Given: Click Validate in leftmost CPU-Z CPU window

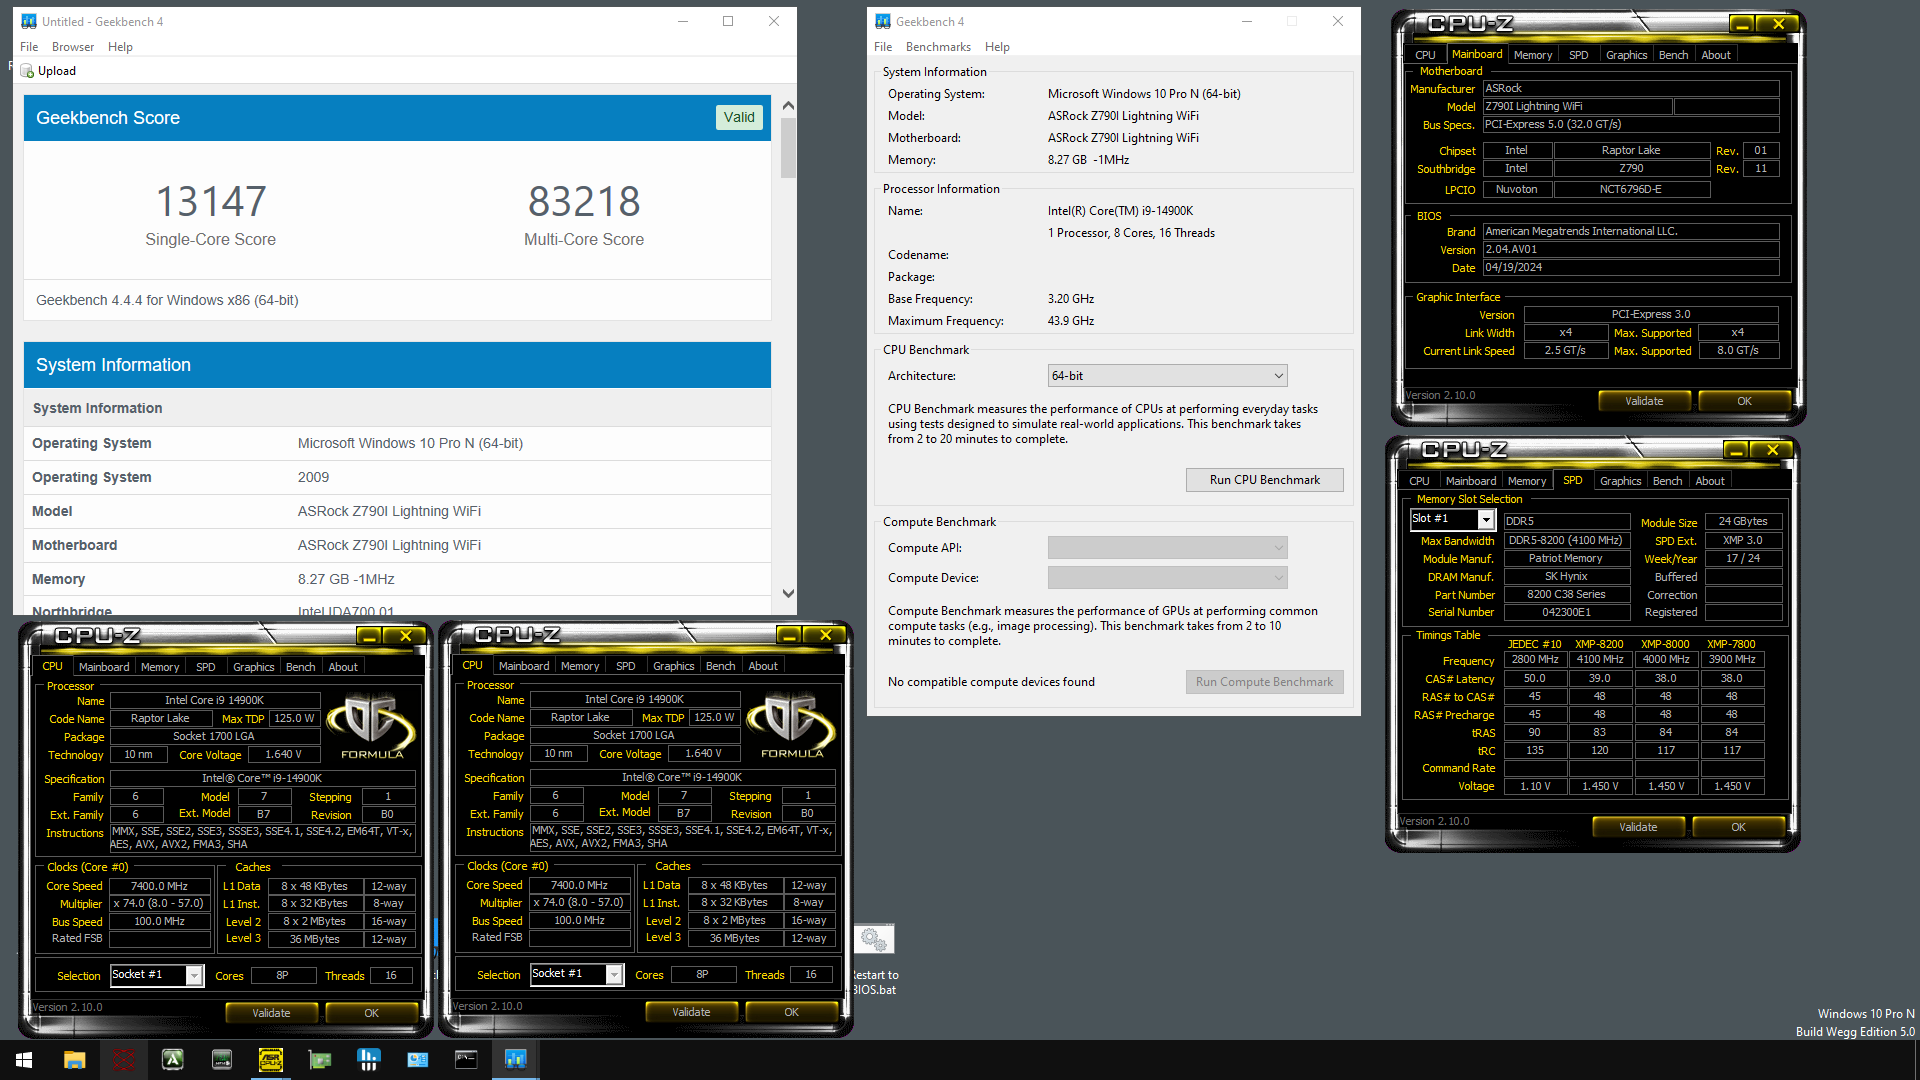Looking at the screenshot, I should pyautogui.click(x=271, y=1013).
